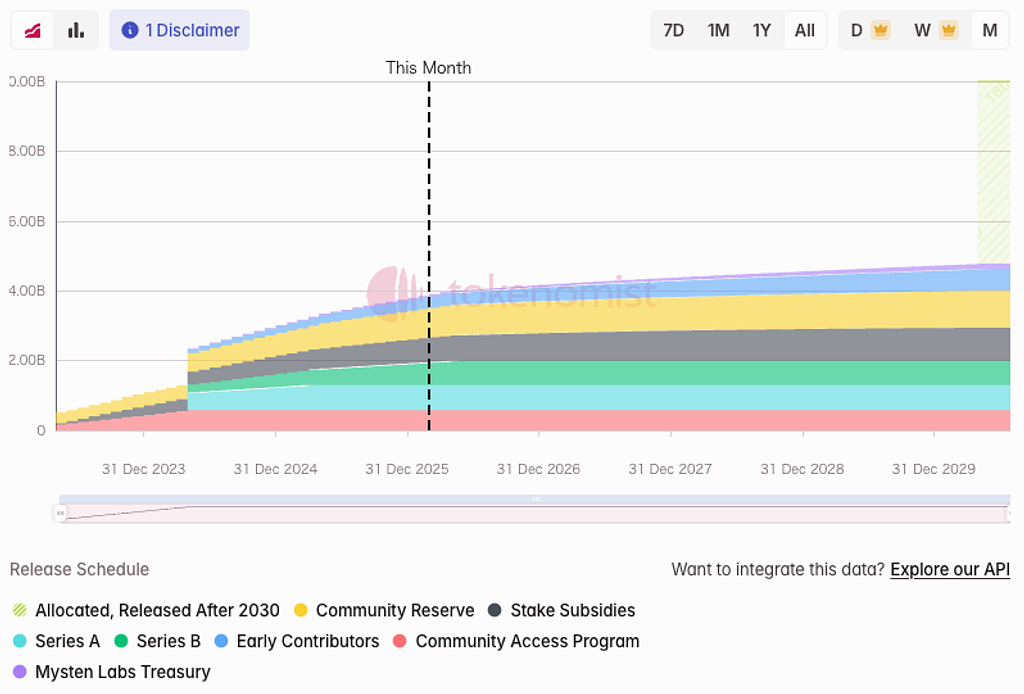The width and height of the screenshot is (1024, 694).
Task: Toggle the Series B legend dot
Action: 122,641
